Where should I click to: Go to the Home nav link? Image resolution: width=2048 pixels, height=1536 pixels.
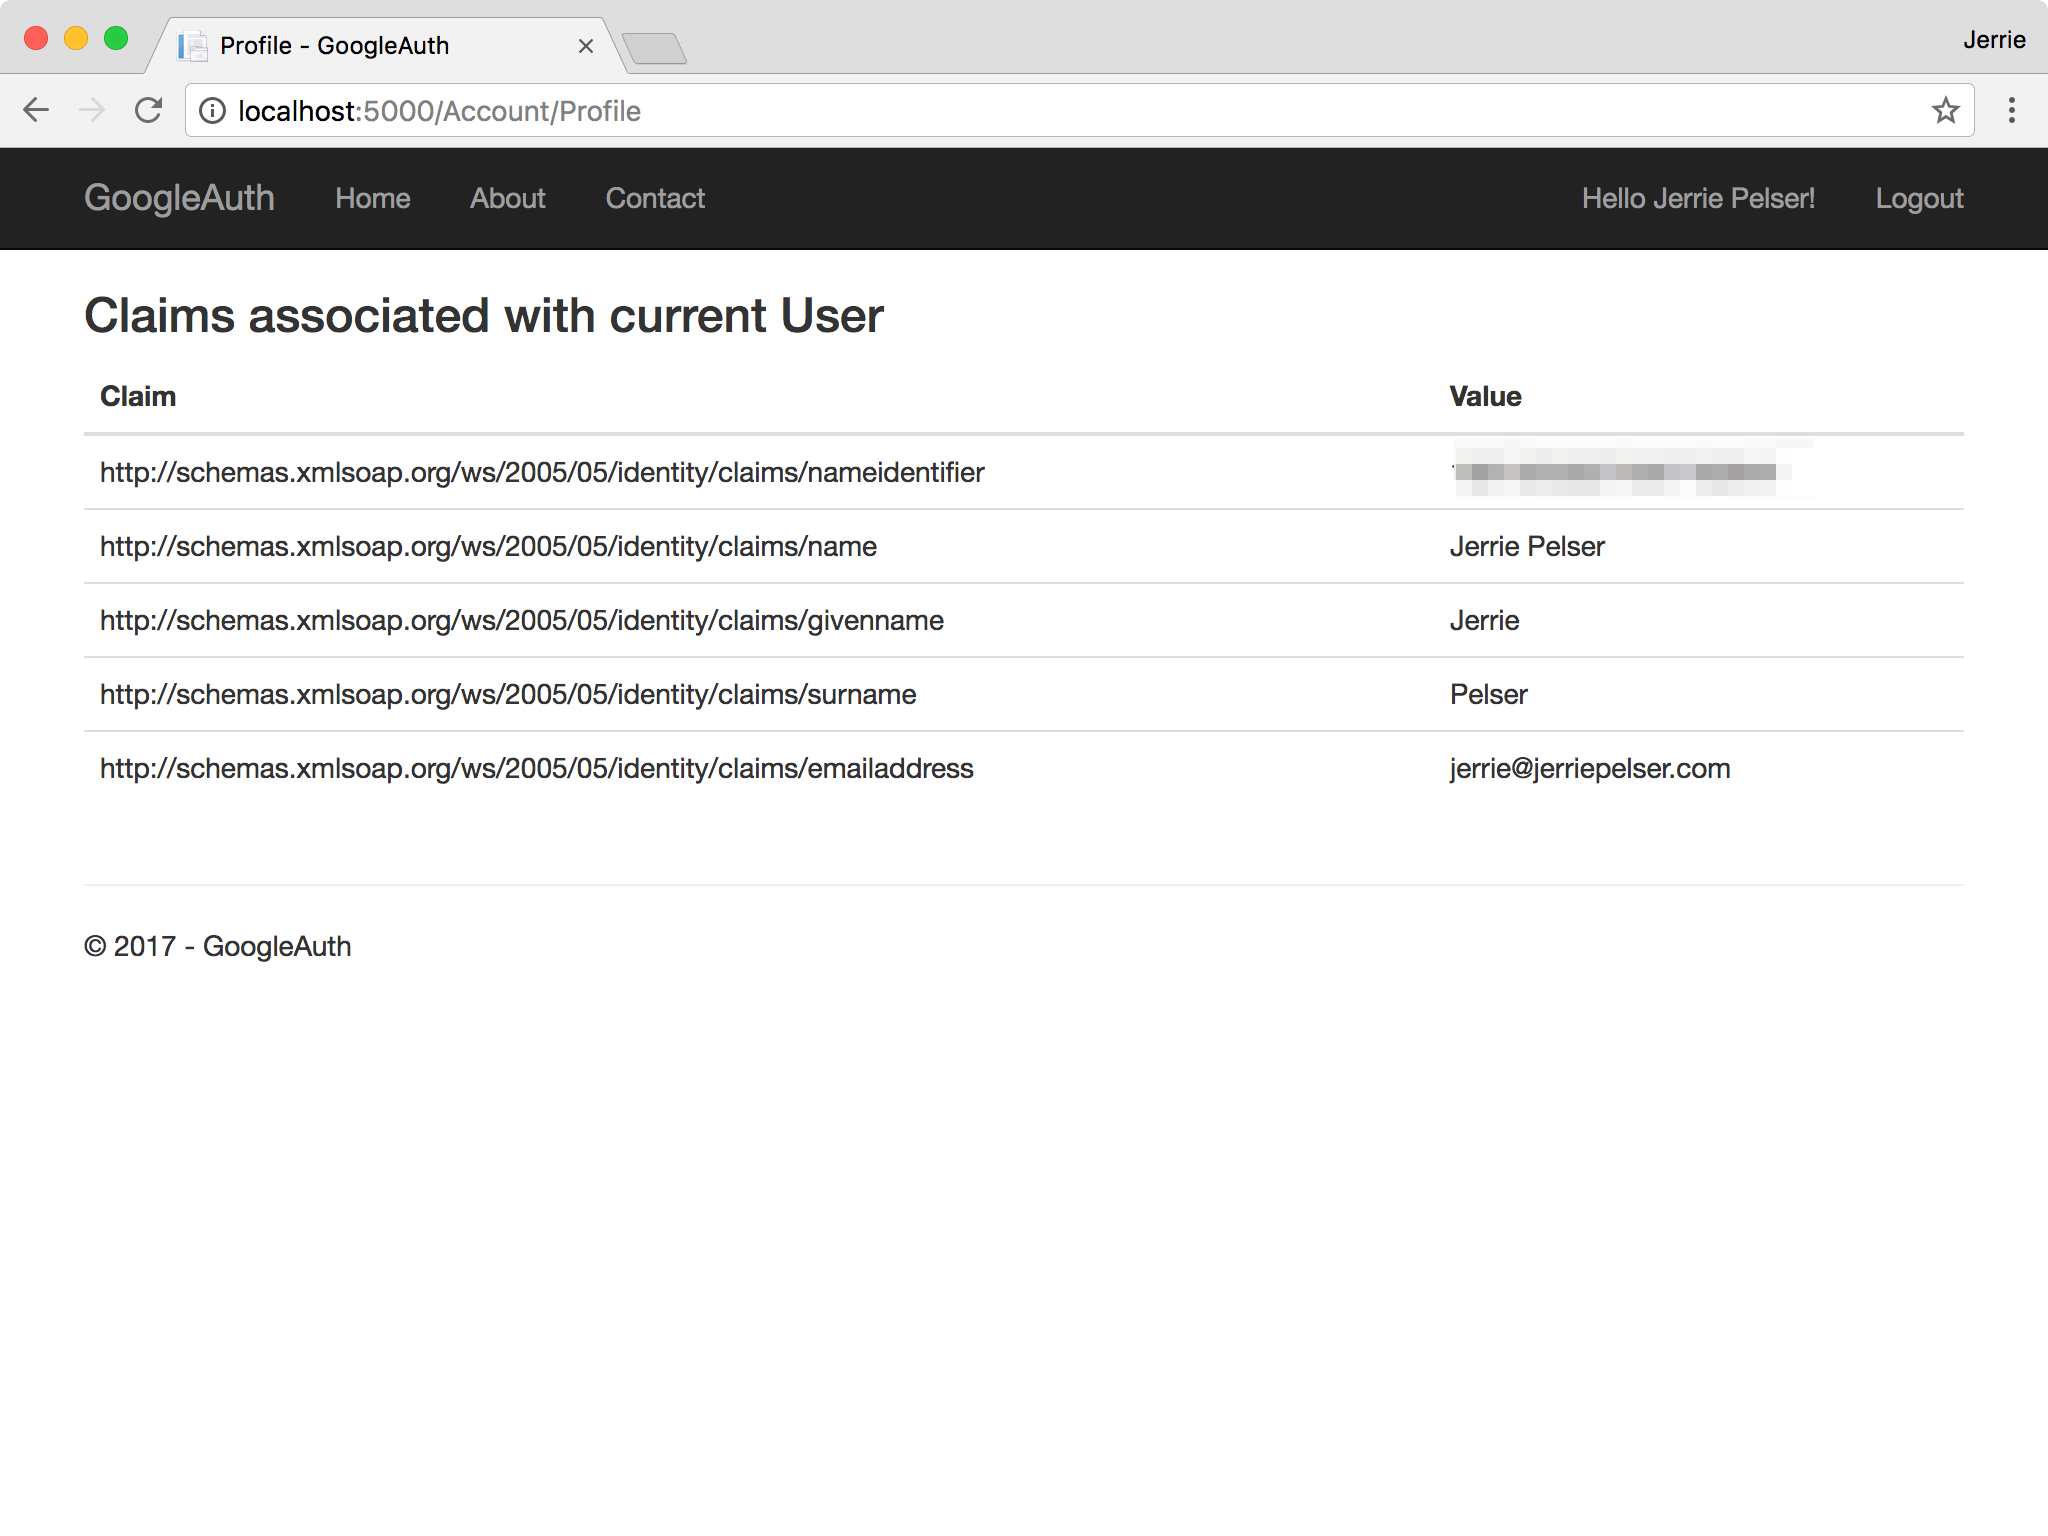pyautogui.click(x=373, y=198)
